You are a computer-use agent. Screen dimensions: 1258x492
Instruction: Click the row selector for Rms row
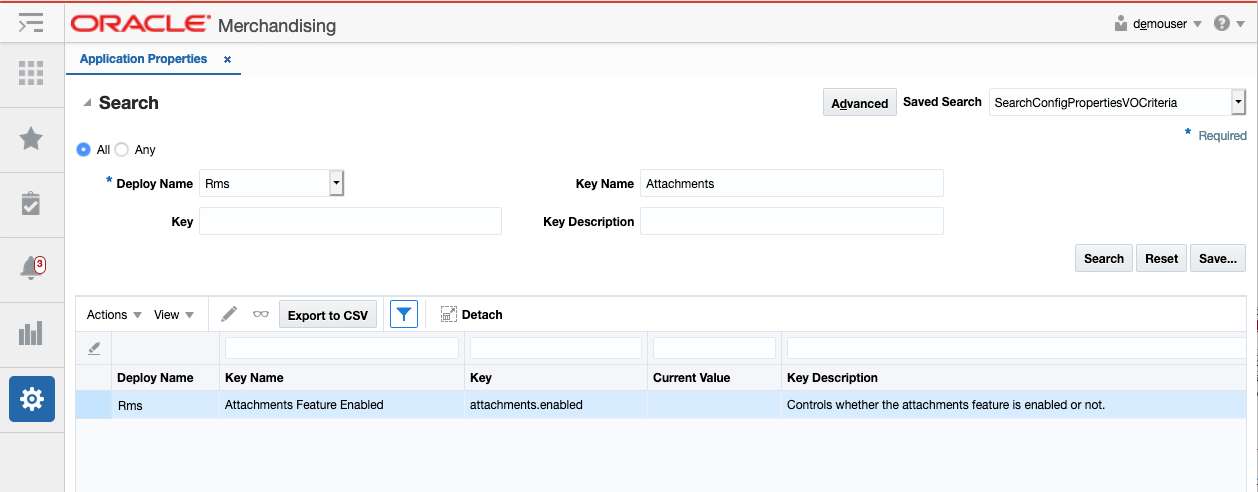point(94,405)
